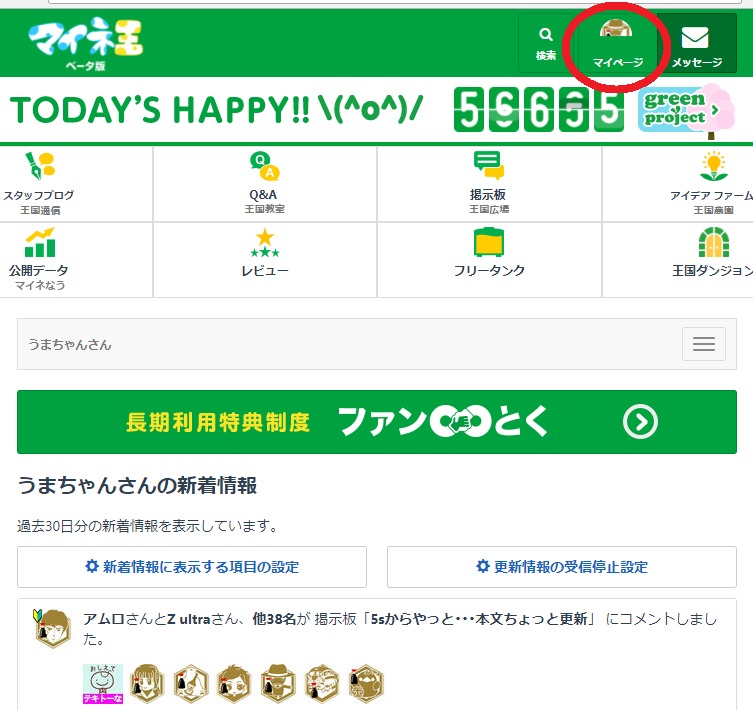Expand the hamburger menu beside うまちゃんさん
This screenshot has width=753, height=710.
tap(704, 344)
